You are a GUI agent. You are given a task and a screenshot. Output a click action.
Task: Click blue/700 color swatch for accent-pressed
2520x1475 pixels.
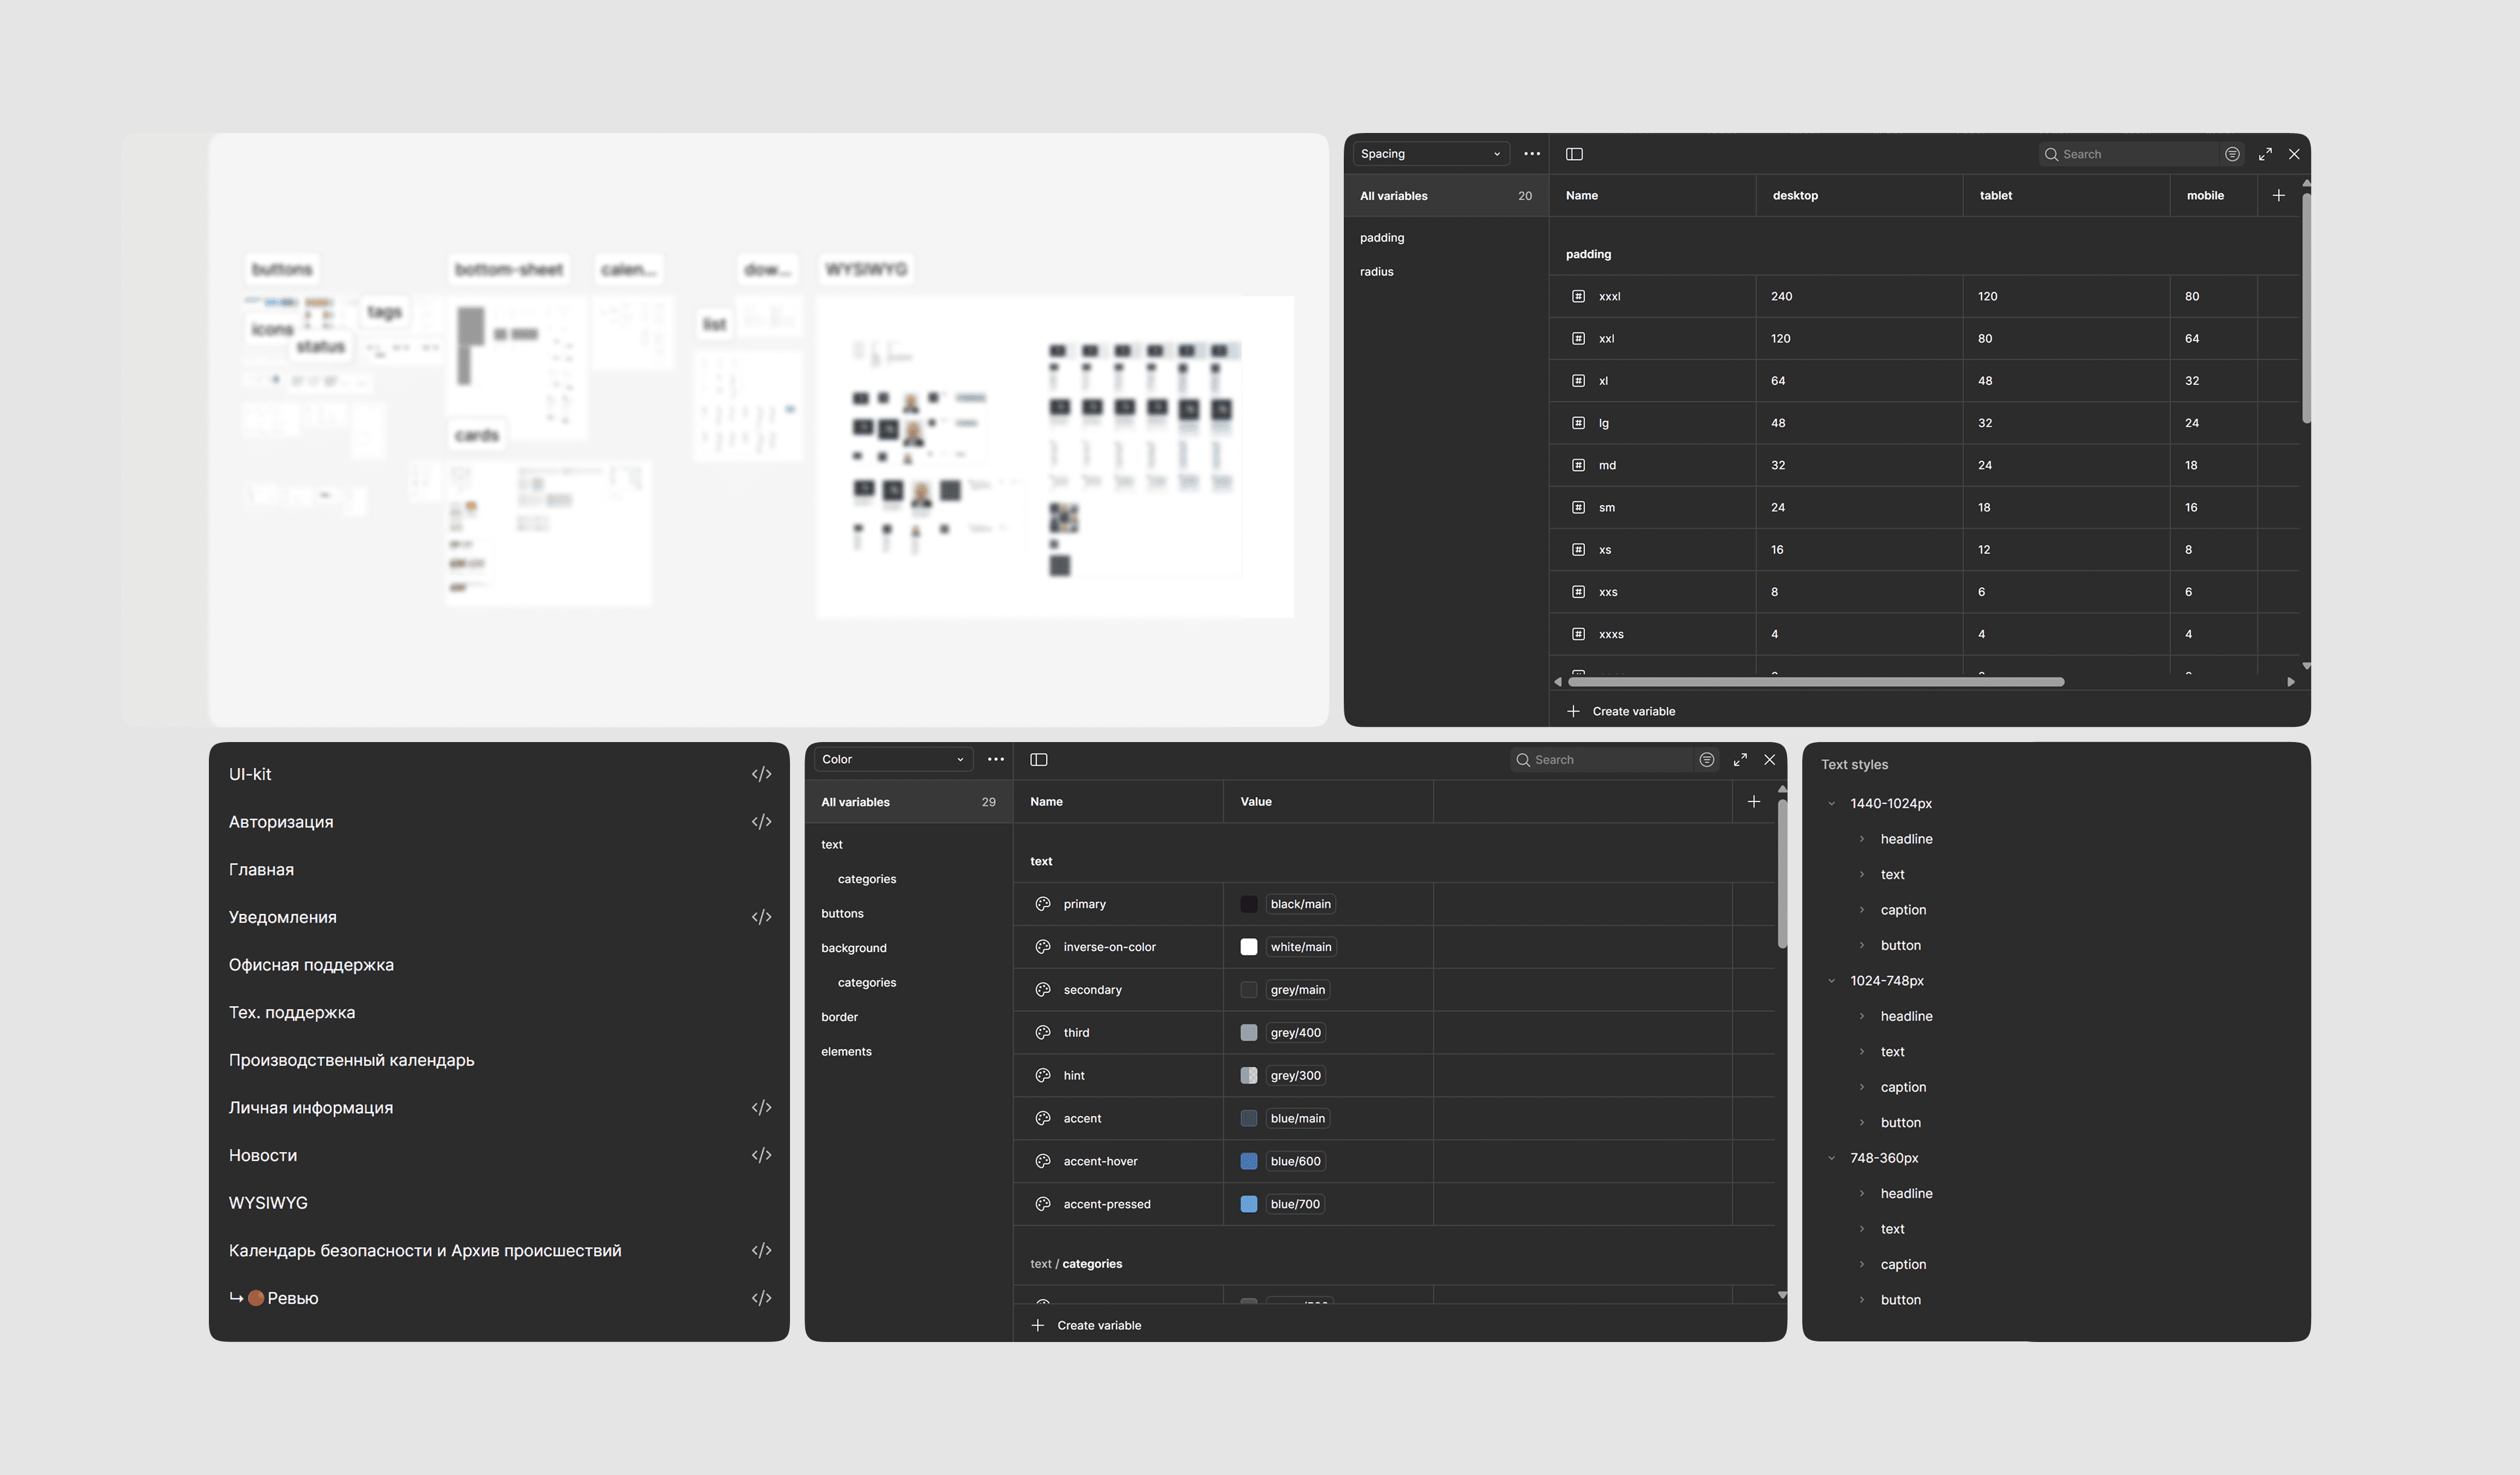[1249, 1204]
